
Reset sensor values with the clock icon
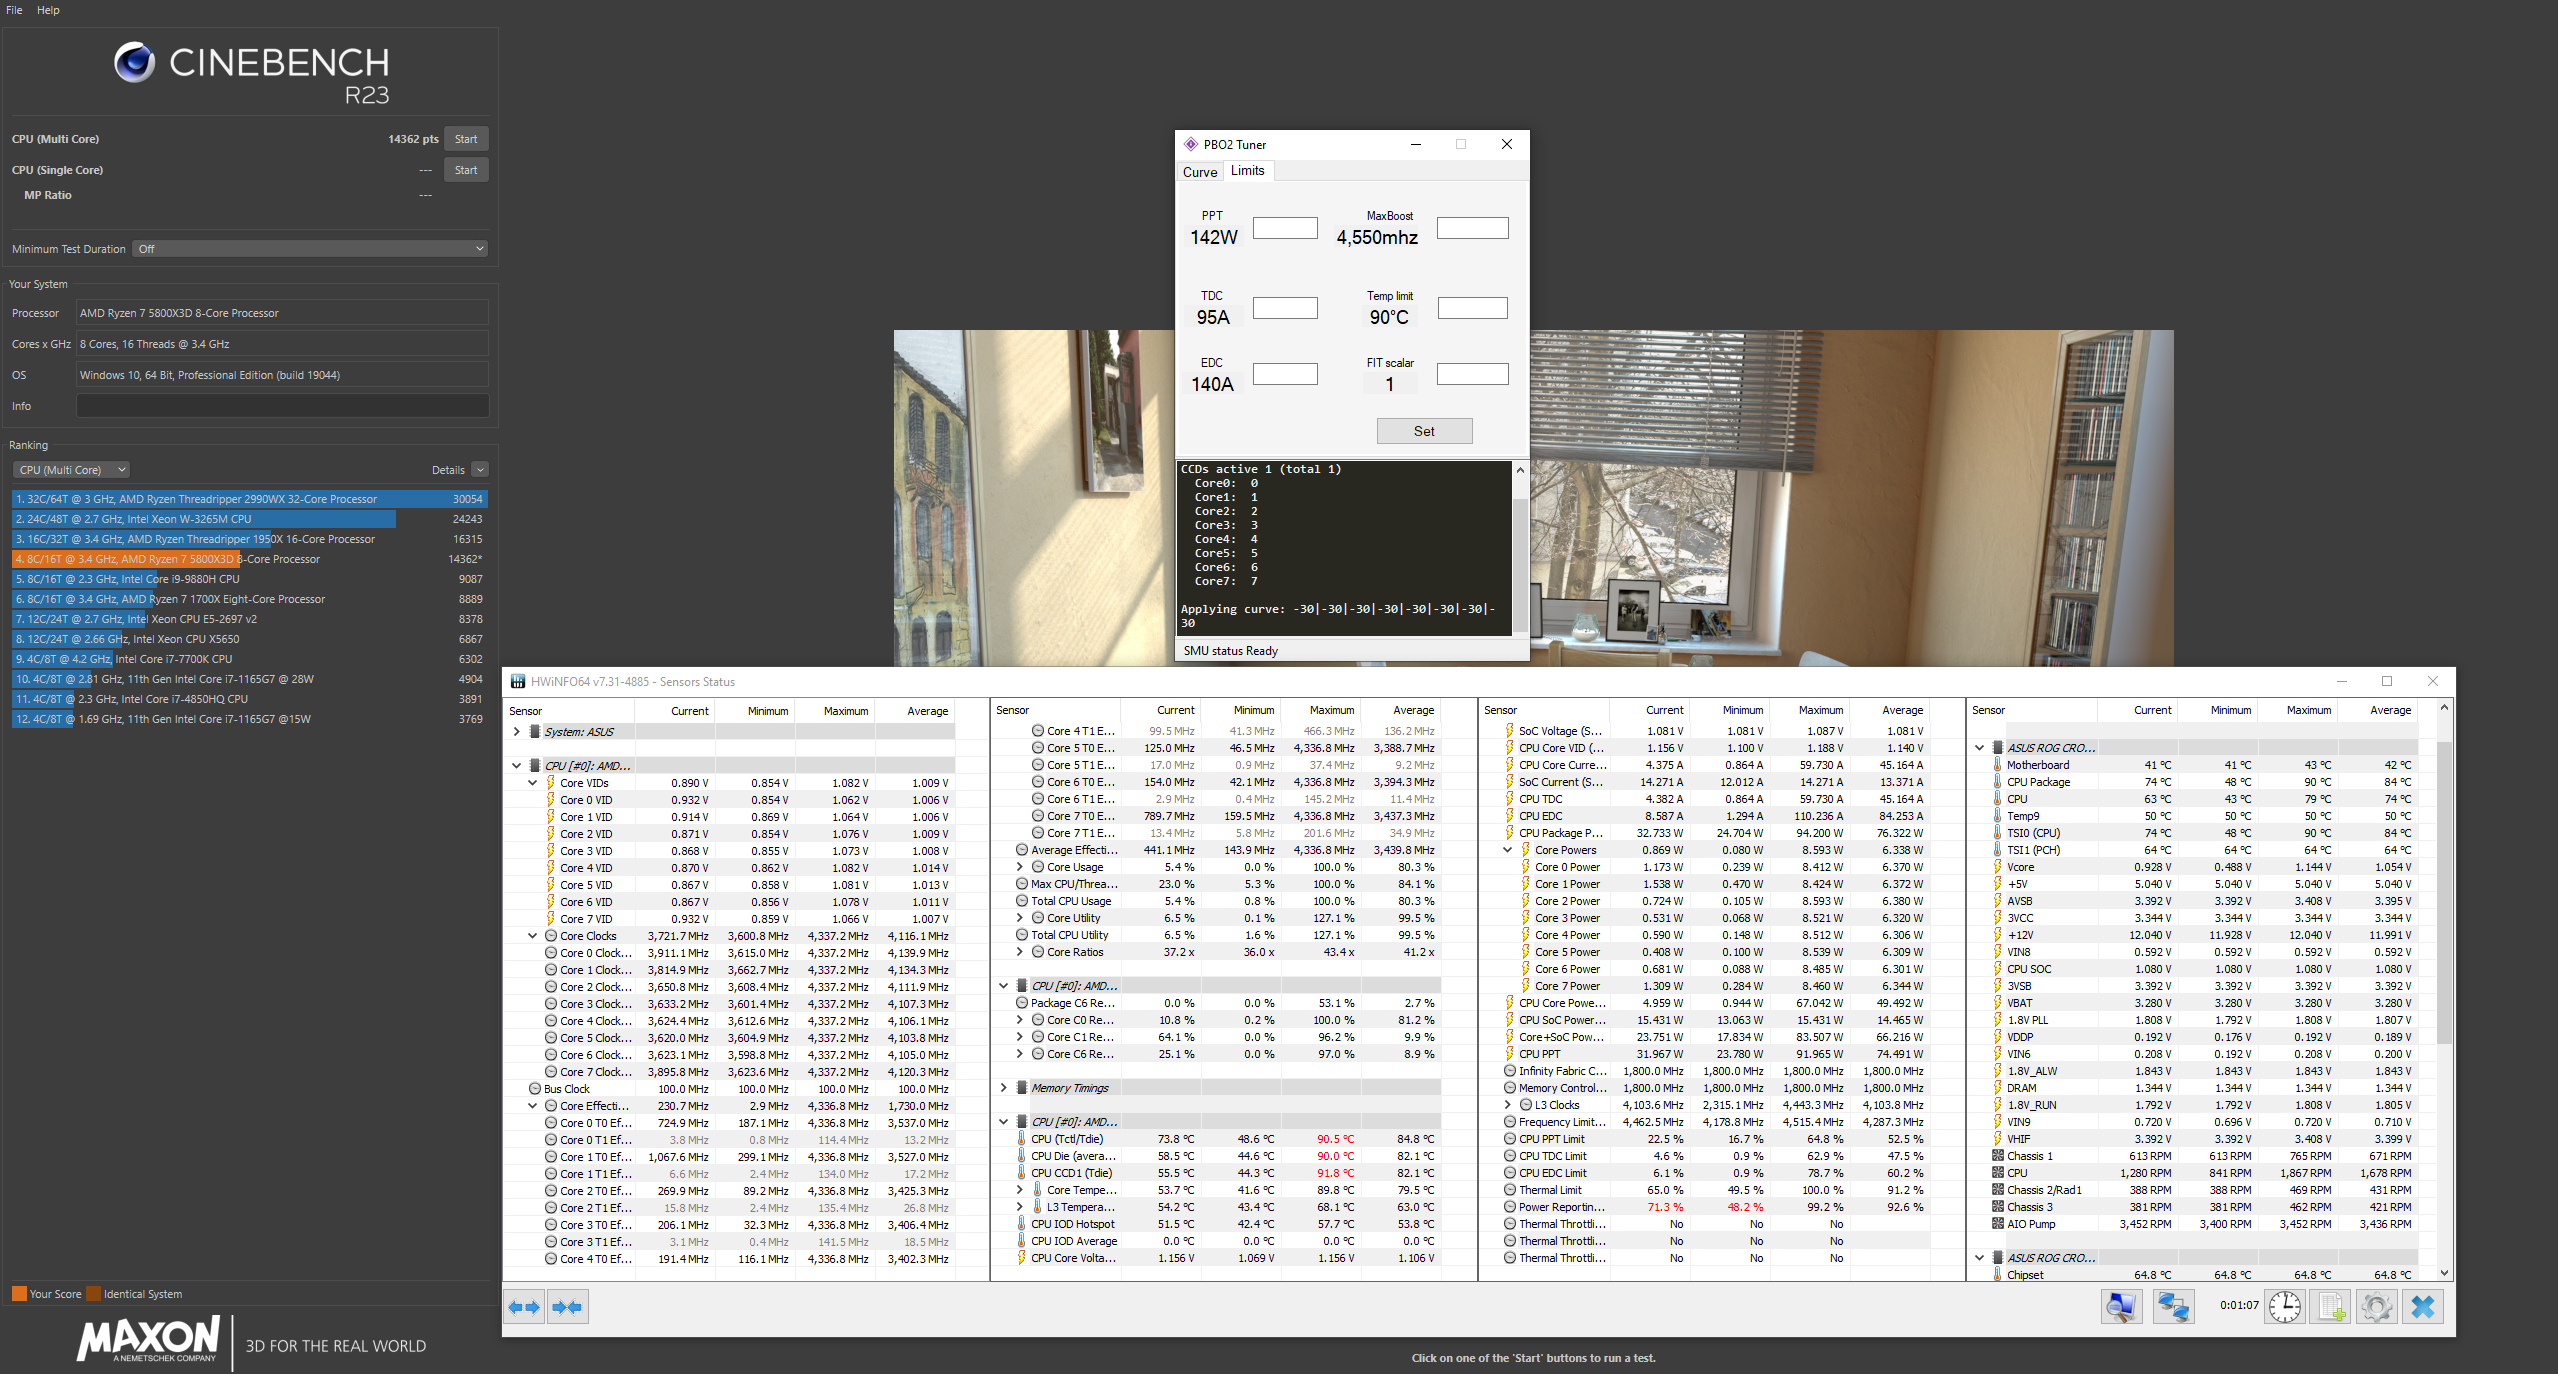click(2285, 1306)
